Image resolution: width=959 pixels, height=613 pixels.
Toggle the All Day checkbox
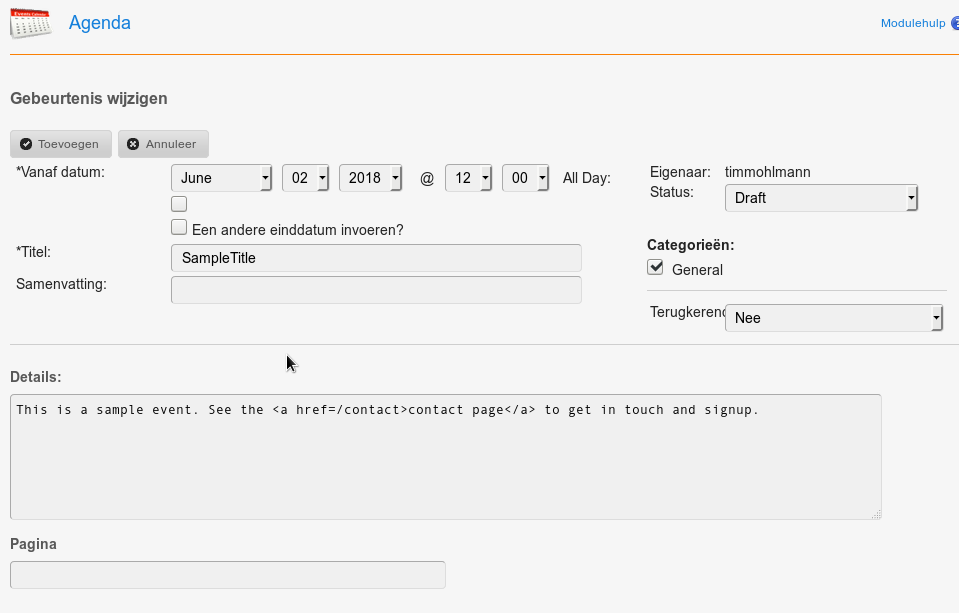[179, 204]
